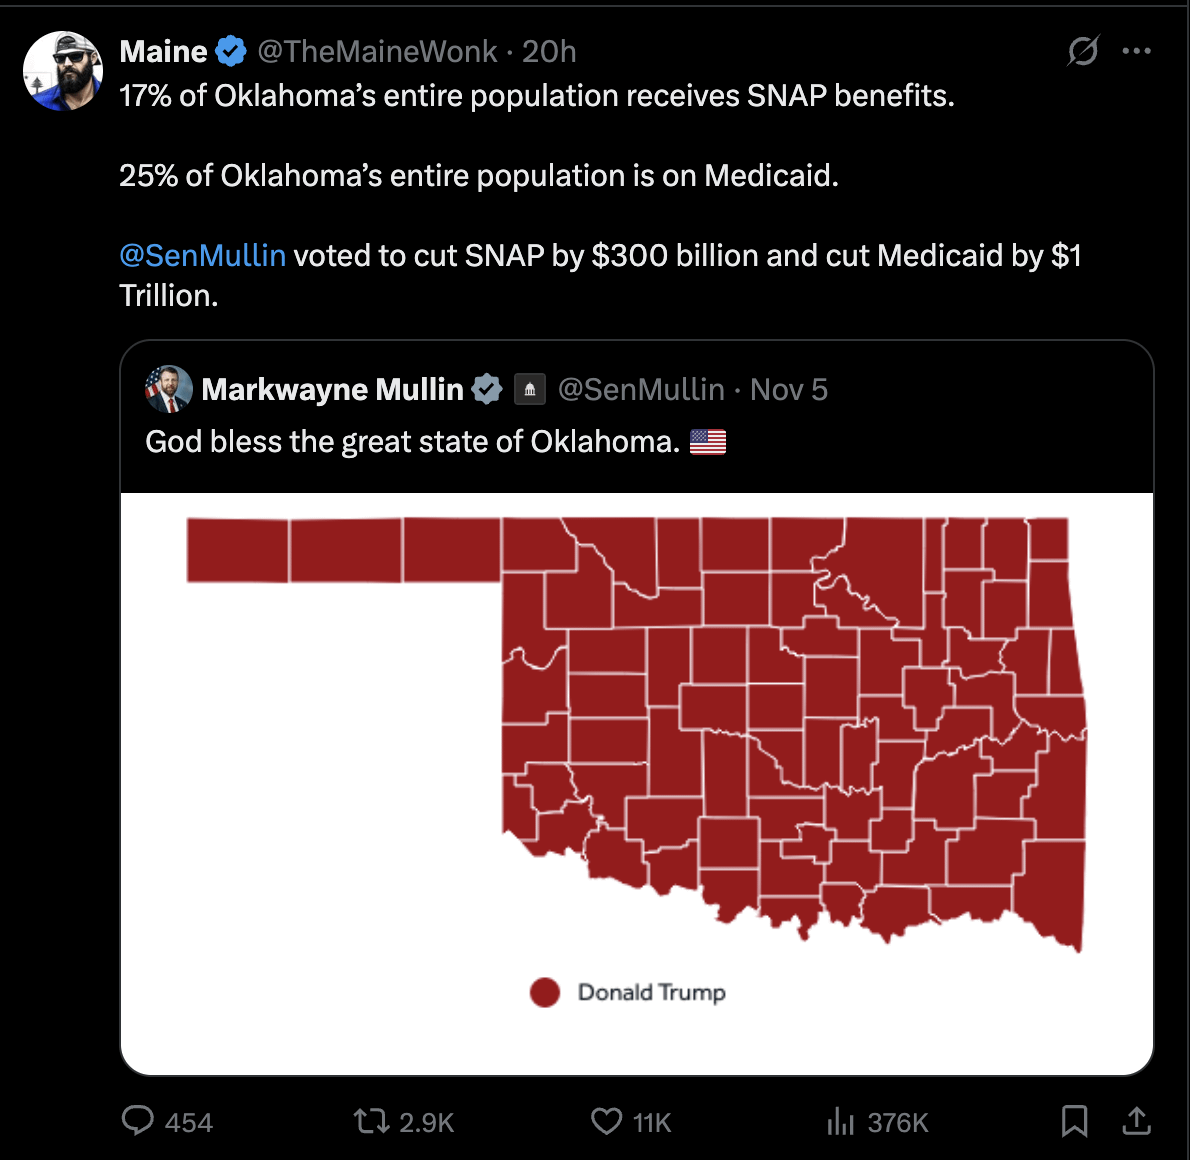Click the government account badge icon

pyautogui.click(x=530, y=389)
